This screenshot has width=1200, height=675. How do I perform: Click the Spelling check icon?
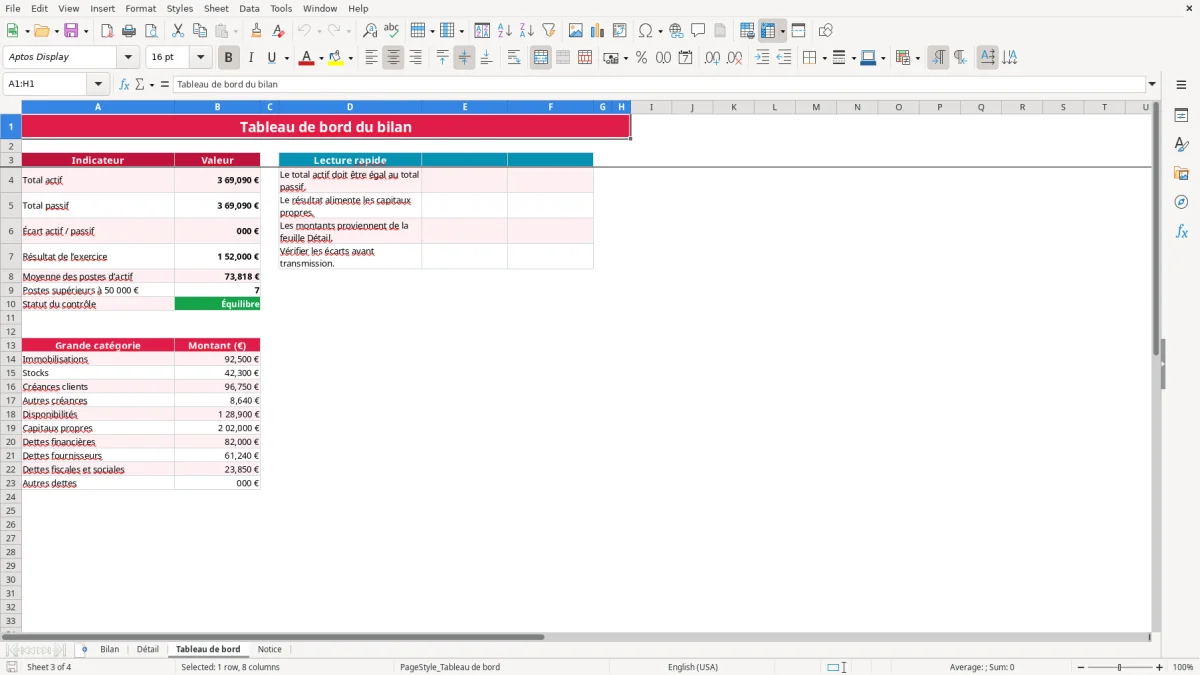coord(392,31)
